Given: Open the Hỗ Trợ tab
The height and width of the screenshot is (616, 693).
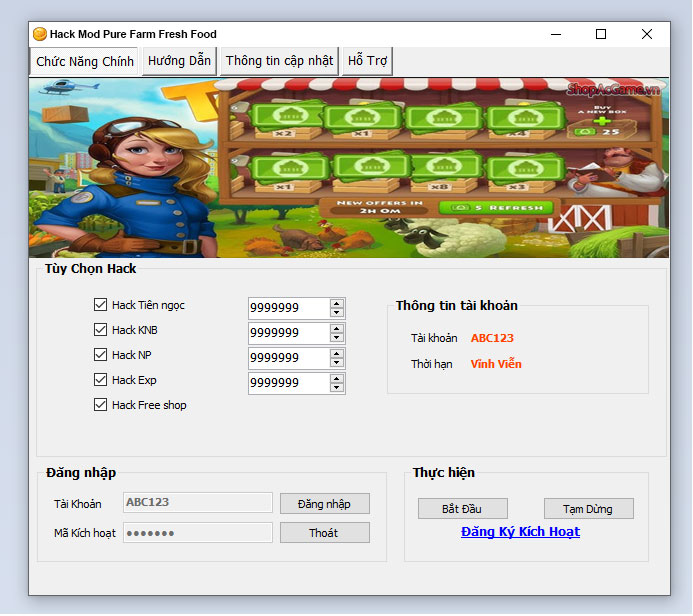Looking at the screenshot, I should (367, 61).
